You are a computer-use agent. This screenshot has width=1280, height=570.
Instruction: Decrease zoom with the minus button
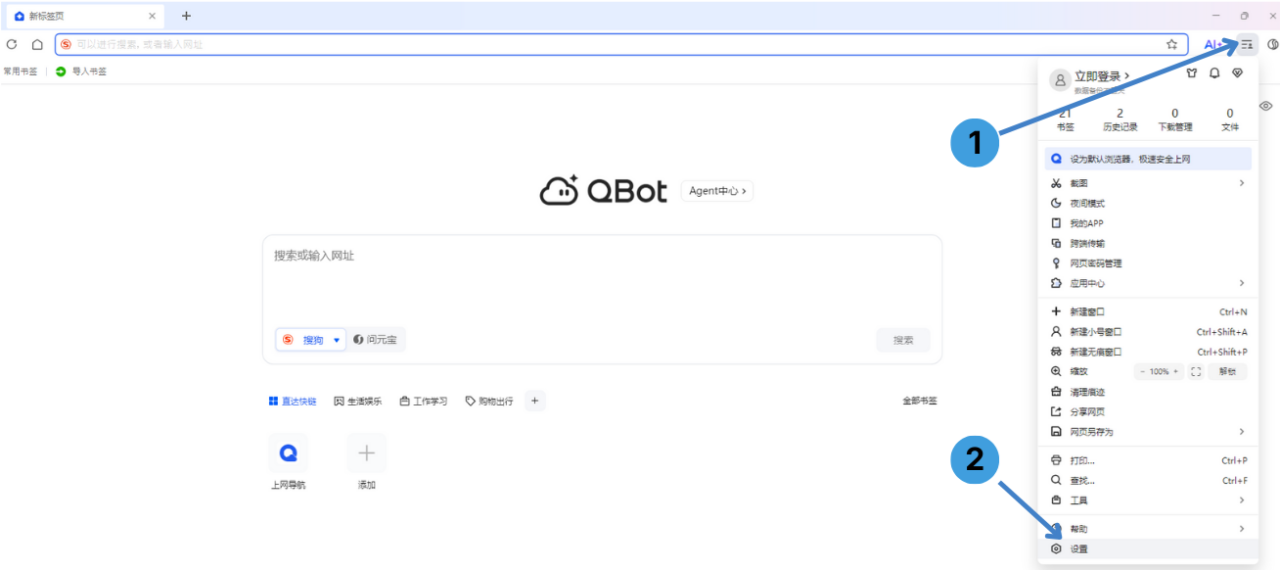click(1142, 371)
